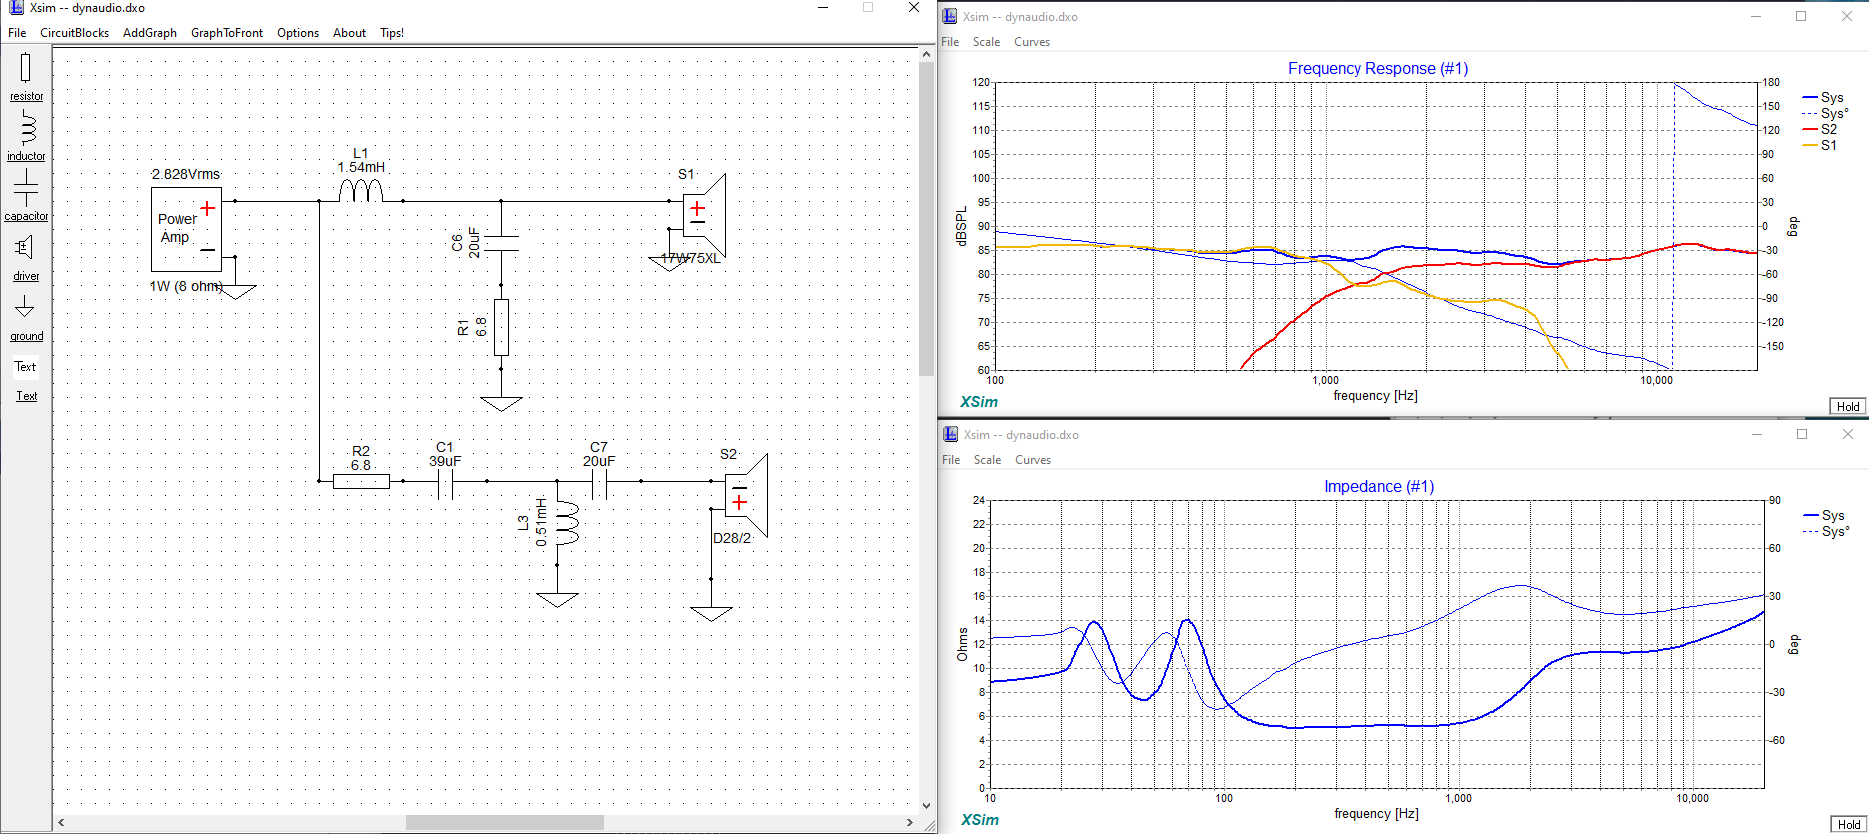Select resistor R1 6.8 in schematic
The height and width of the screenshot is (834, 1869).
501,327
